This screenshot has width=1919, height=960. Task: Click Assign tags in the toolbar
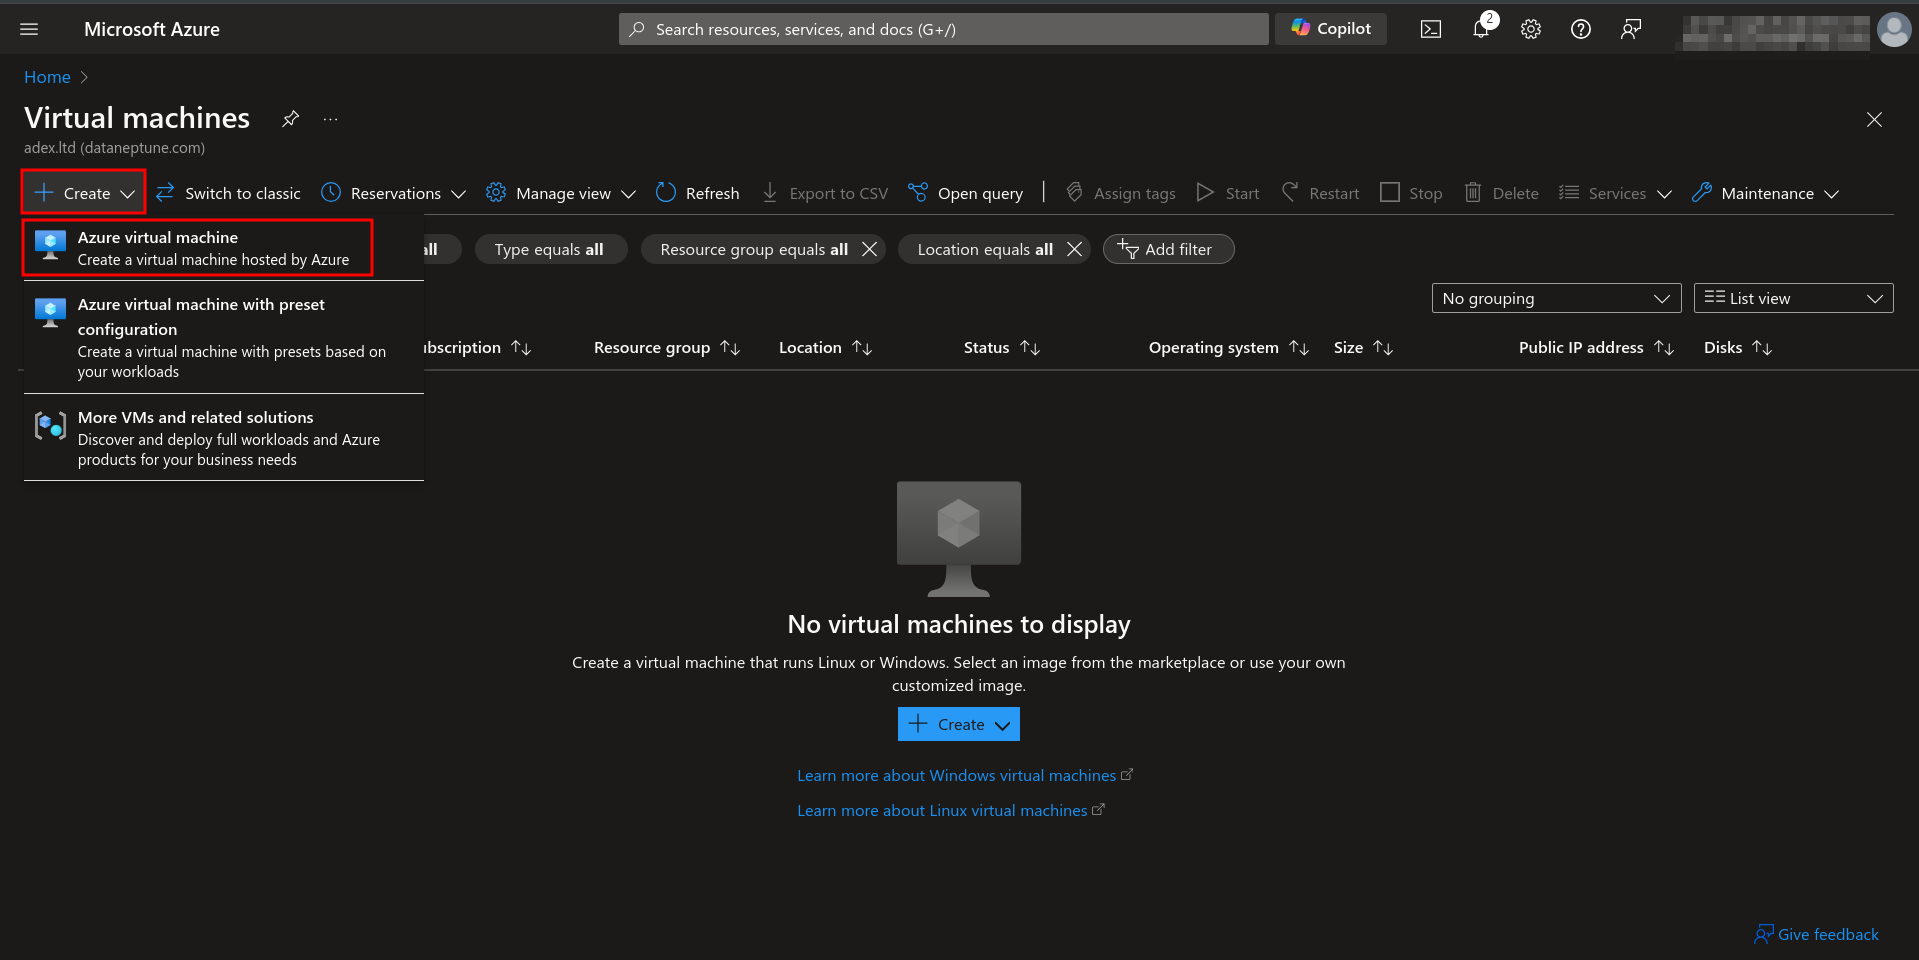(1119, 193)
